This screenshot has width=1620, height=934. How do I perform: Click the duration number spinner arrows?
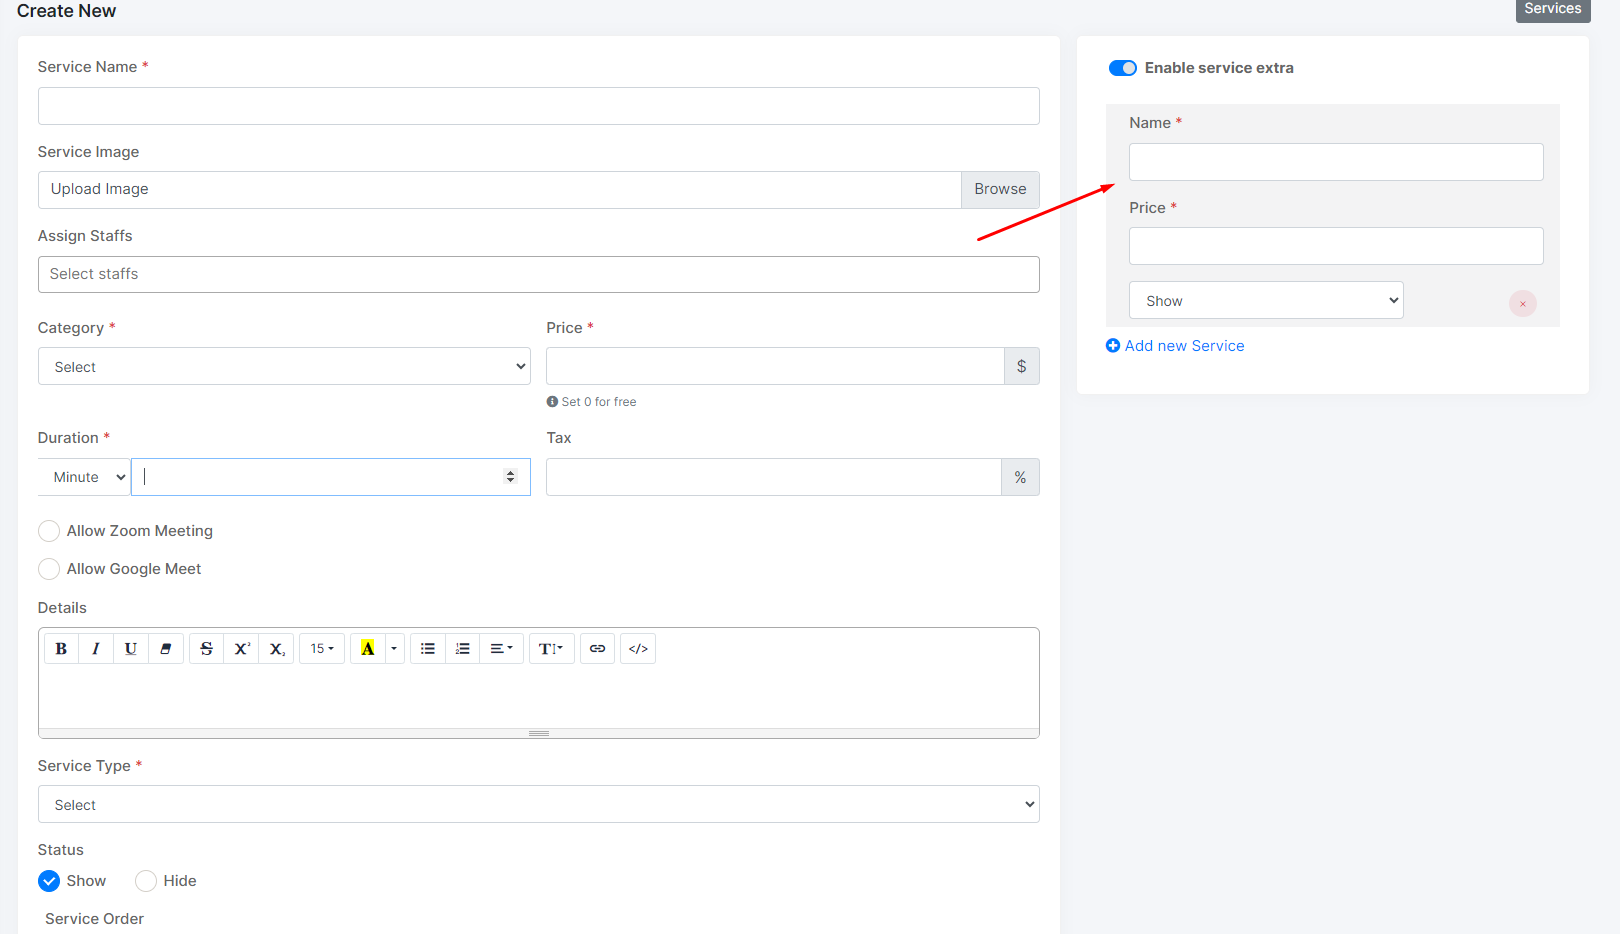510,477
